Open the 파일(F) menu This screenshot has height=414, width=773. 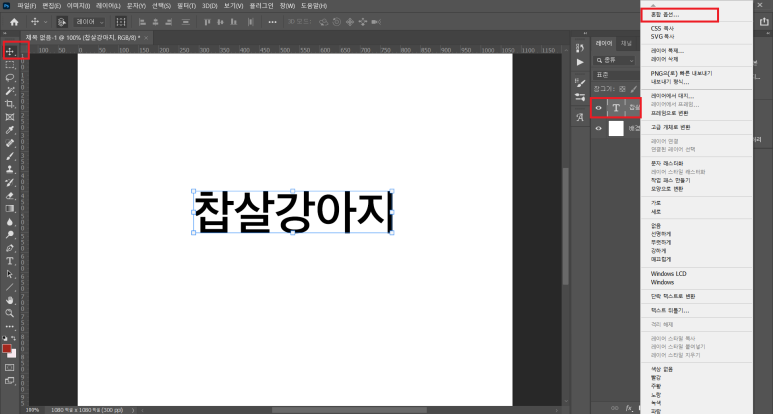click(x=27, y=6)
